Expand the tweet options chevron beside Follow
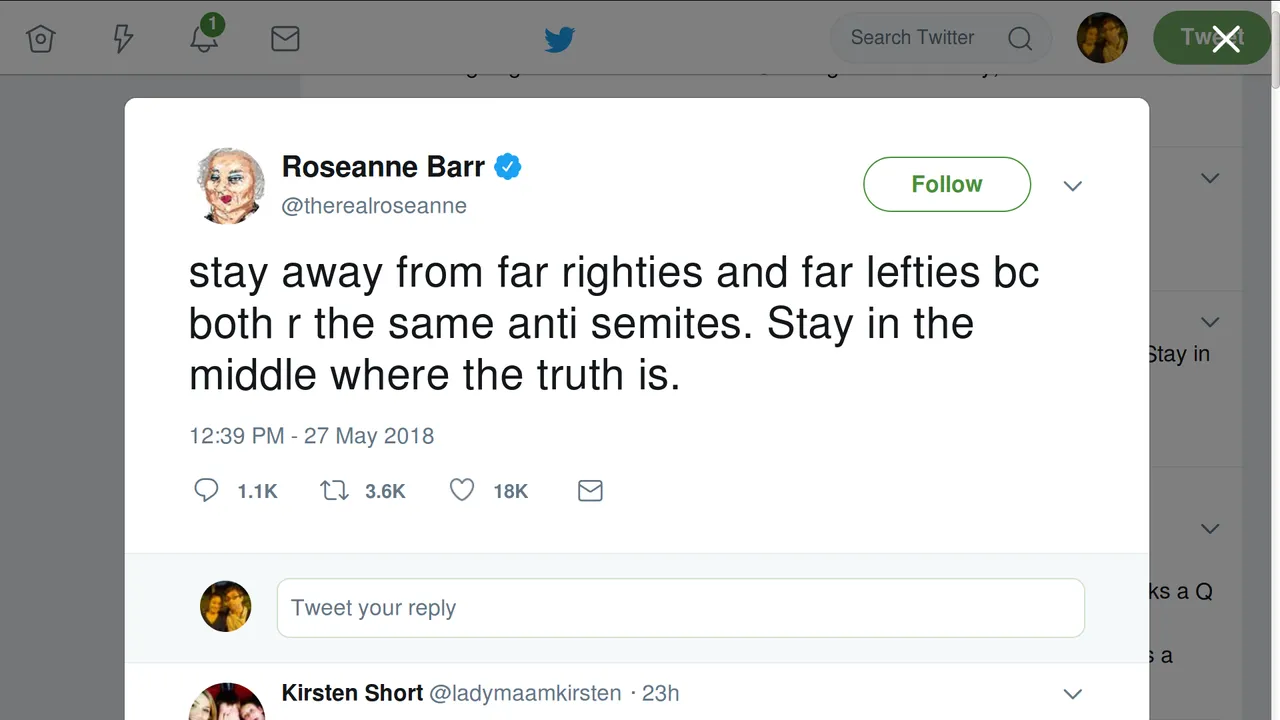The height and width of the screenshot is (720, 1280). 1073,186
